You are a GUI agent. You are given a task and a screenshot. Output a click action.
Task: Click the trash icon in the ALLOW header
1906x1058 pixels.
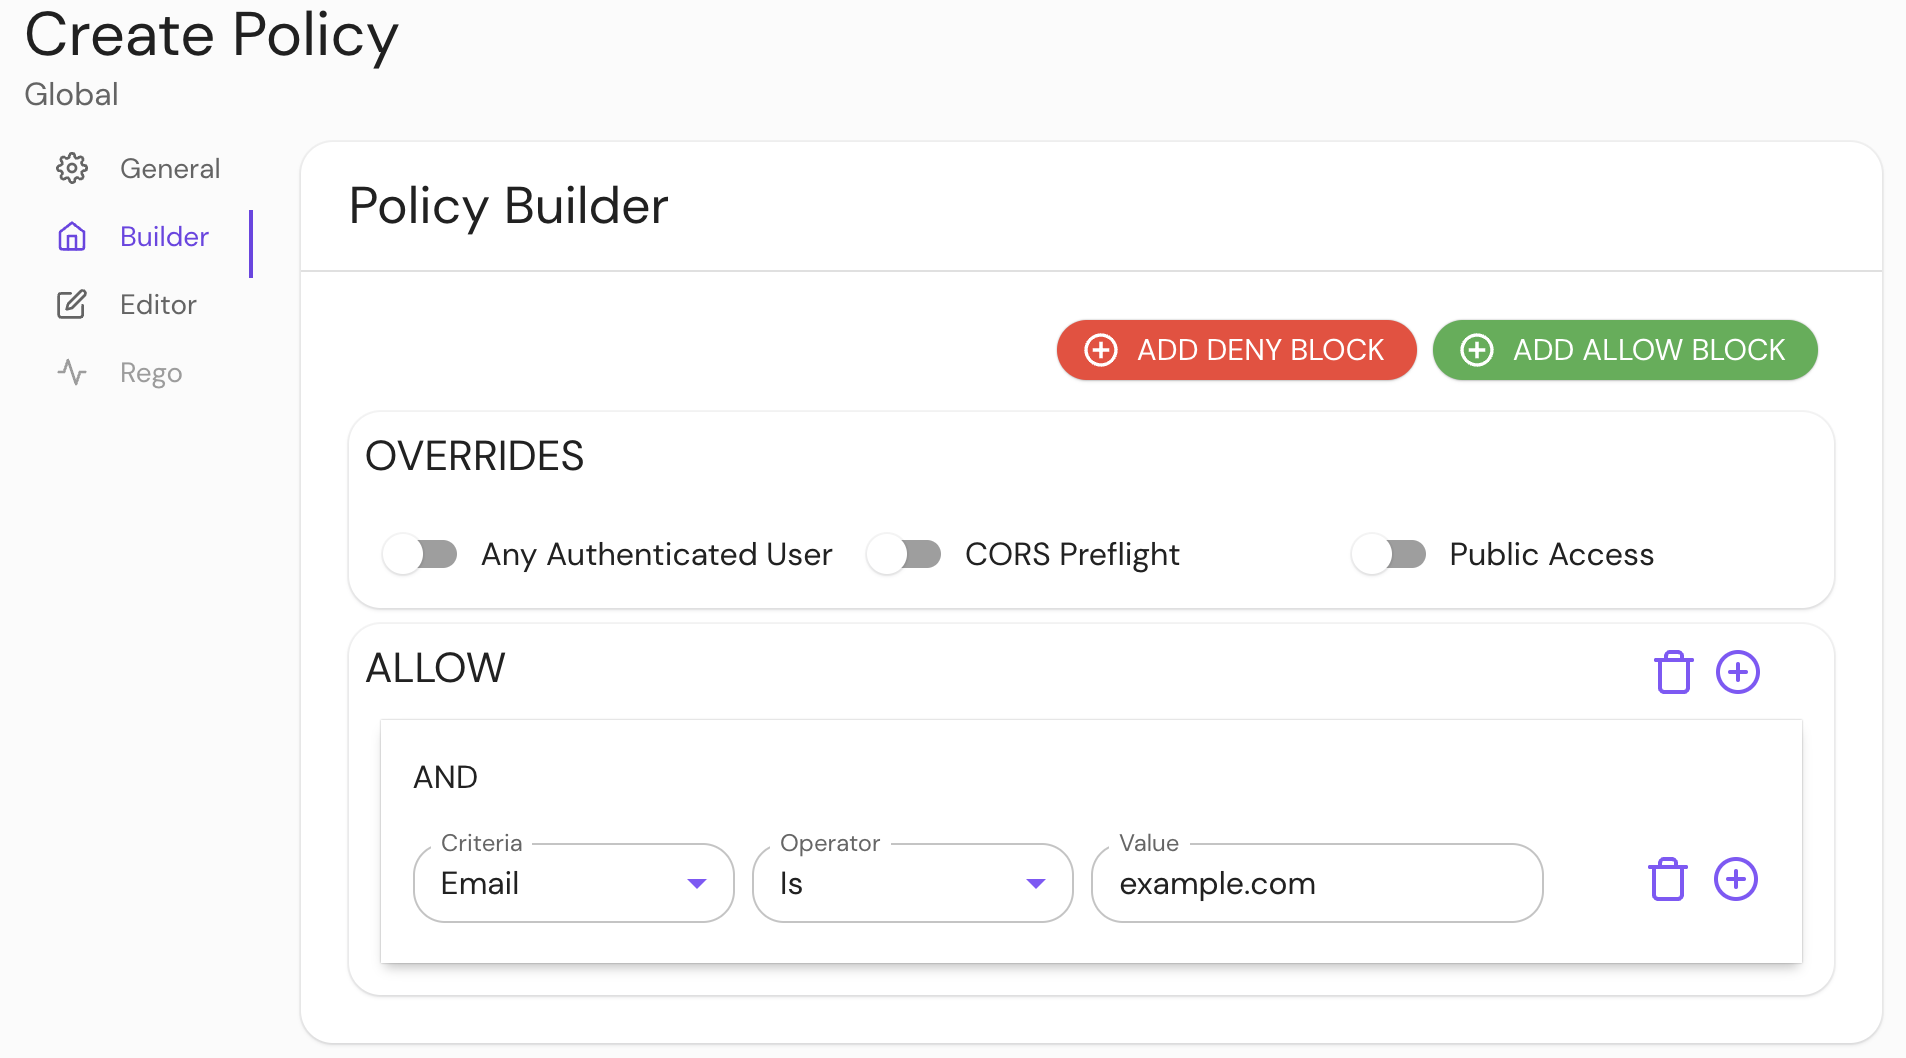coord(1672,672)
